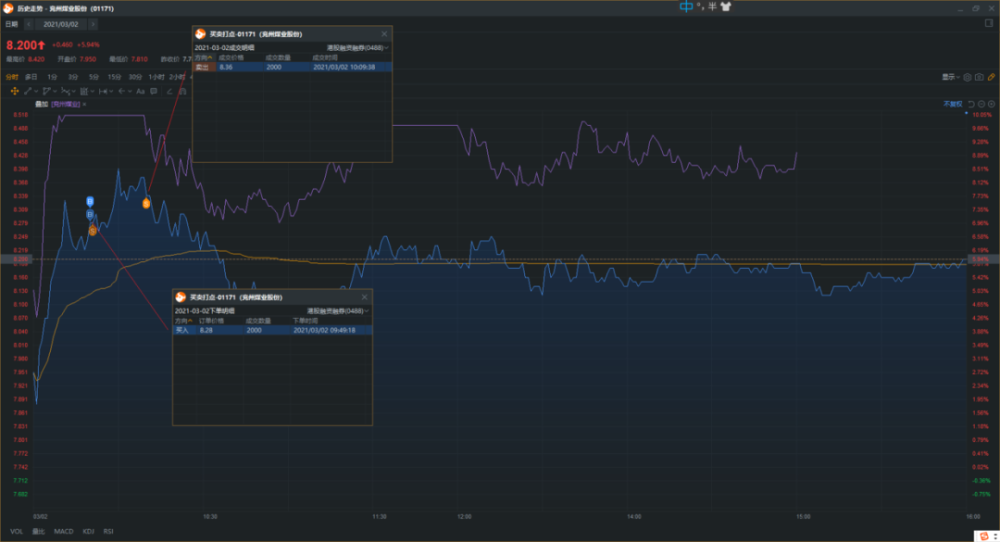
Task: Go to the previous date with left arrow
Action: [28, 22]
